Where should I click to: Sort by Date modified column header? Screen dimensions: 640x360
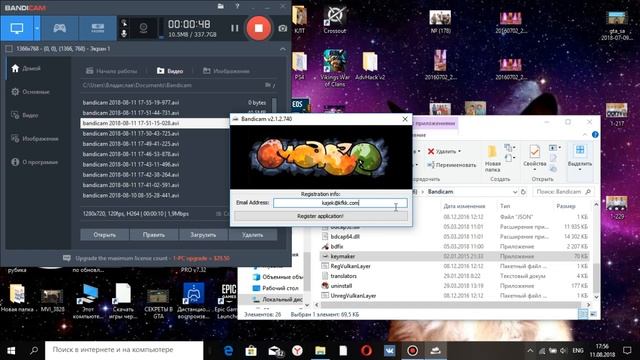tap(464, 206)
